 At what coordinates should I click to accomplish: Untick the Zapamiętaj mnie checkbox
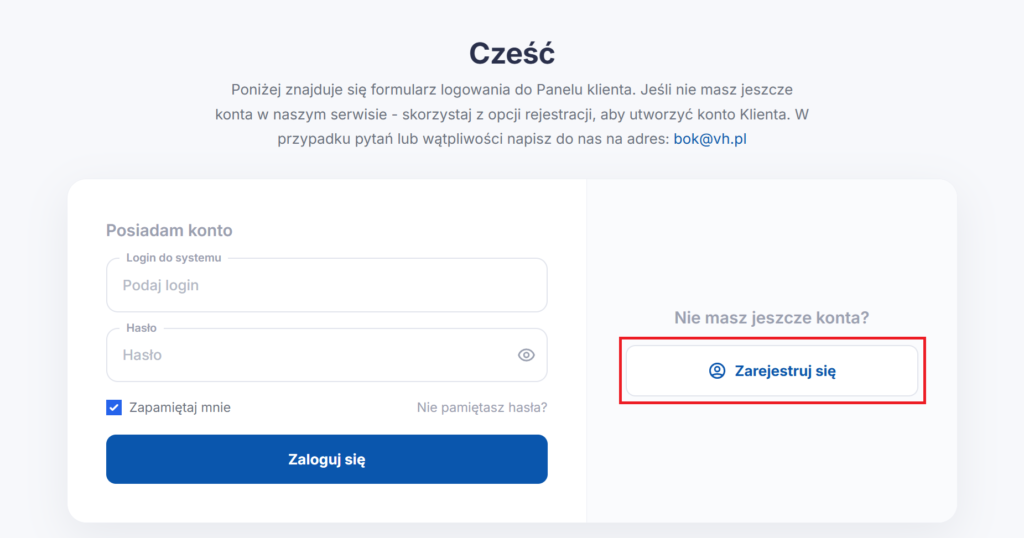pyautogui.click(x=114, y=407)
